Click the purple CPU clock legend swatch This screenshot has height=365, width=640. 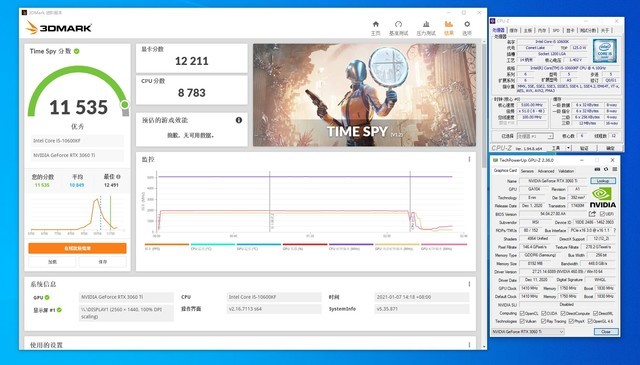pyautogui.click(x=351, y=245)
